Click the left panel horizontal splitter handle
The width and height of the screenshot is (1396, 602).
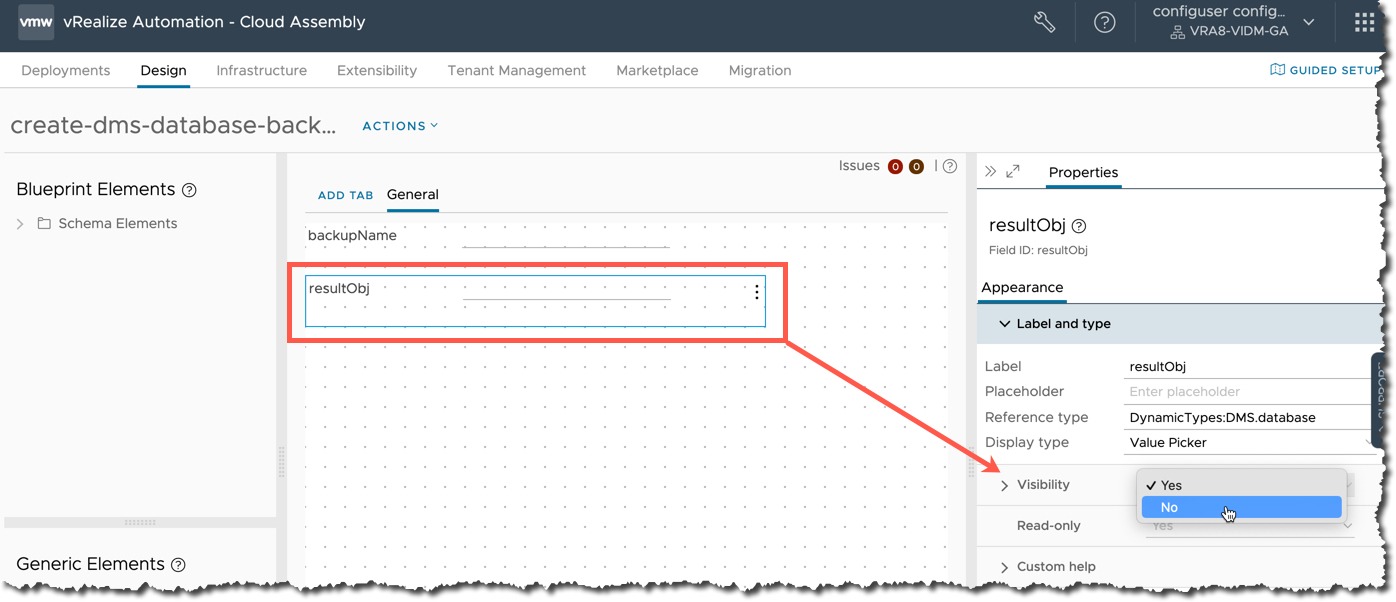pos(140,522)
